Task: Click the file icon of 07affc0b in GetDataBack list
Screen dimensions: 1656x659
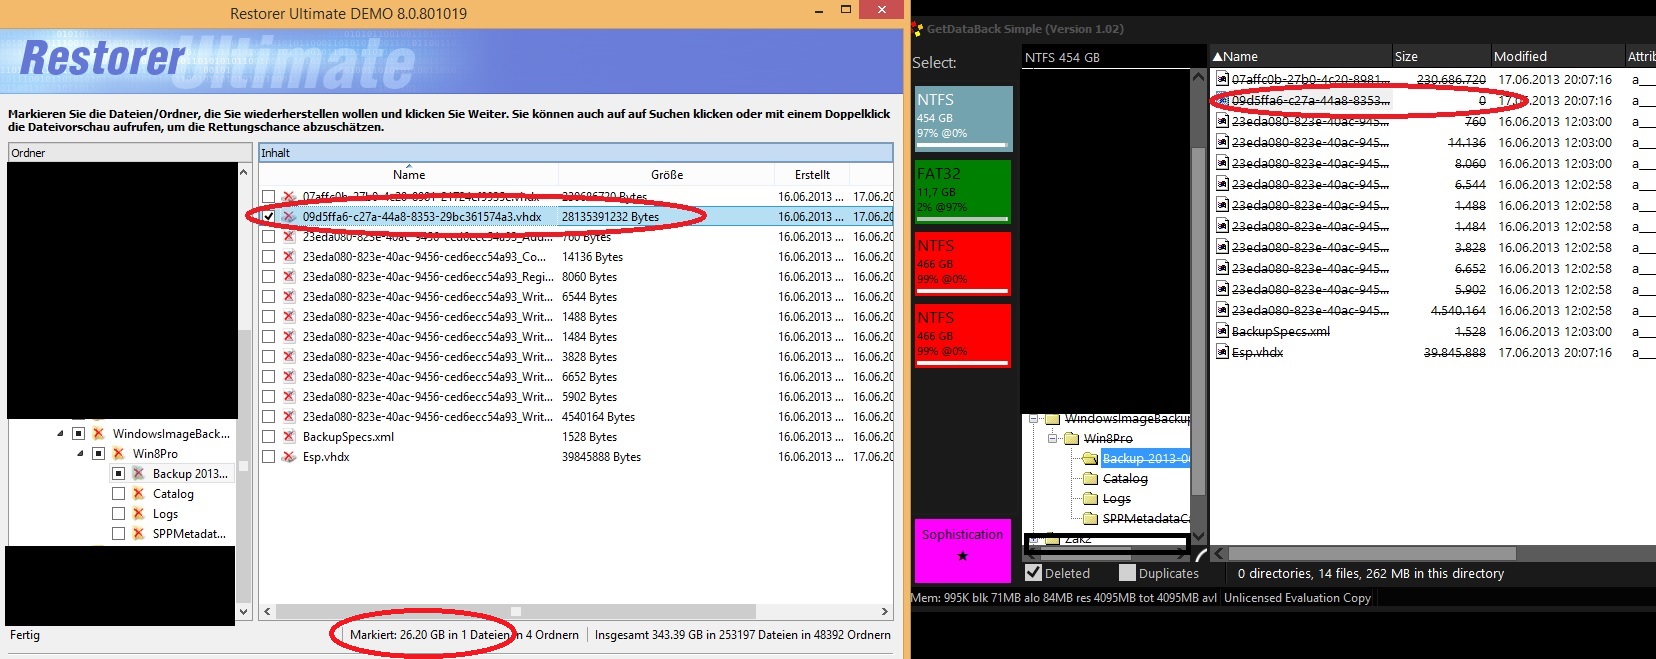Action: (1222, 79)
